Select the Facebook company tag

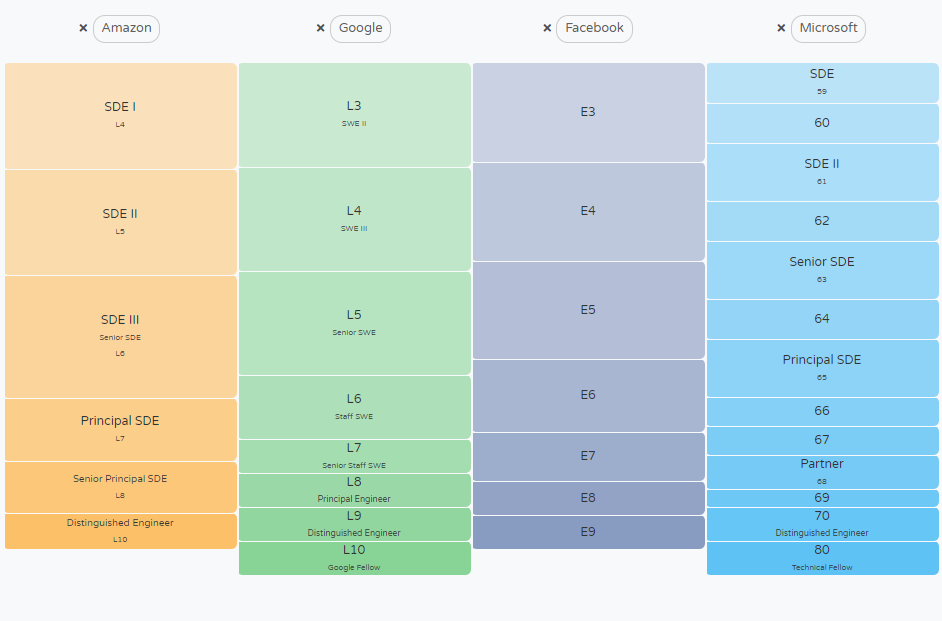[594, 28]
